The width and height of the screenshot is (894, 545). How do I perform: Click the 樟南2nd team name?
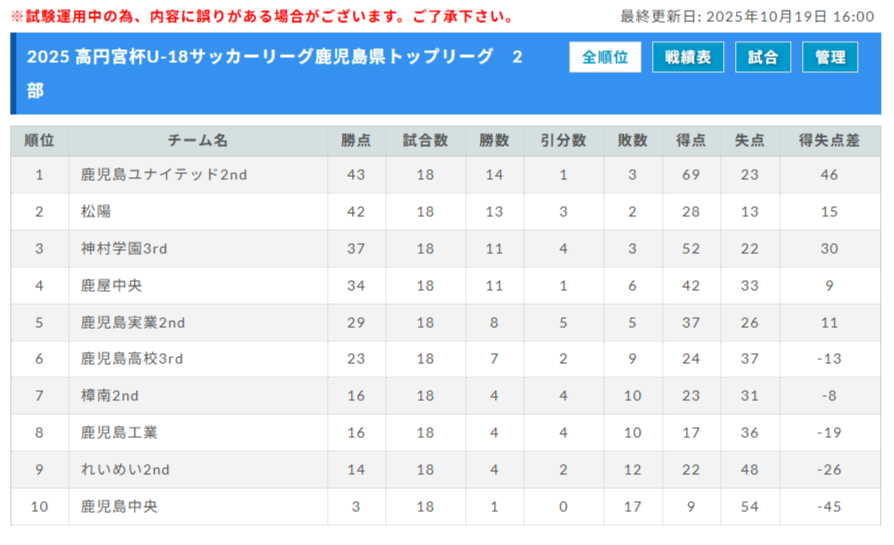pos(110,396)
